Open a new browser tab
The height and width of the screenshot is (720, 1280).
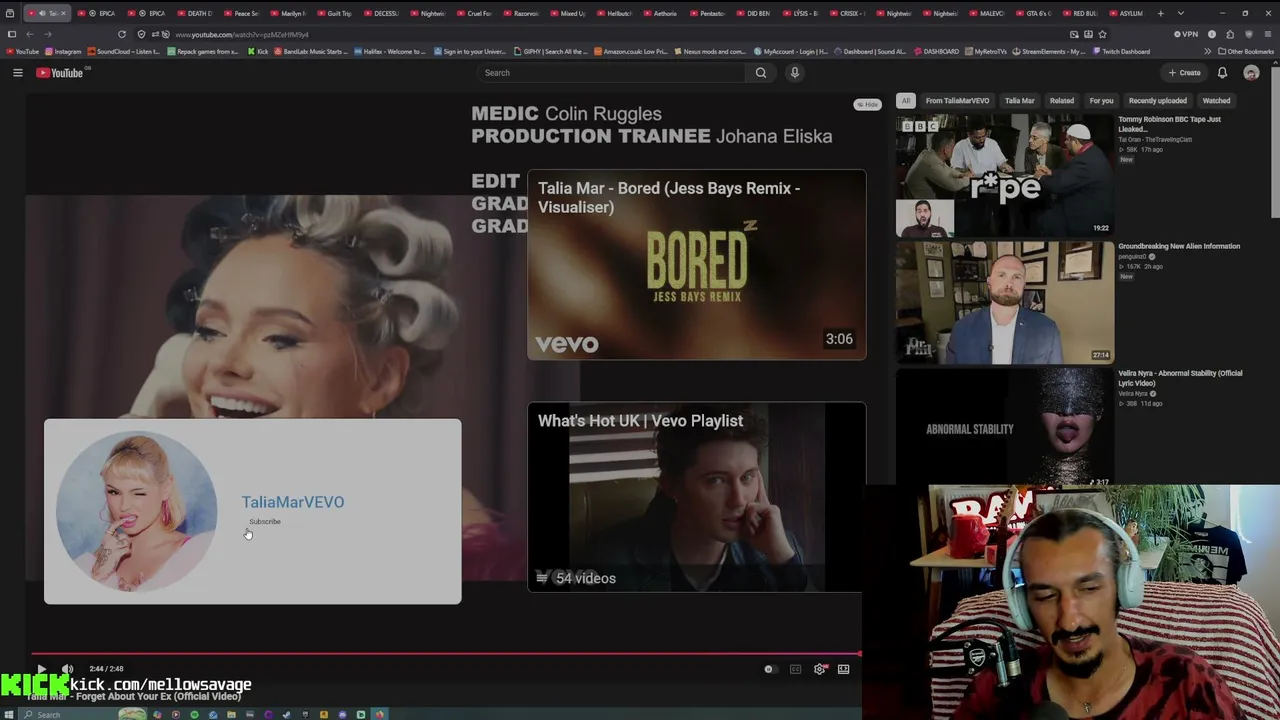pyautogui.click(x=1160, y=13)
